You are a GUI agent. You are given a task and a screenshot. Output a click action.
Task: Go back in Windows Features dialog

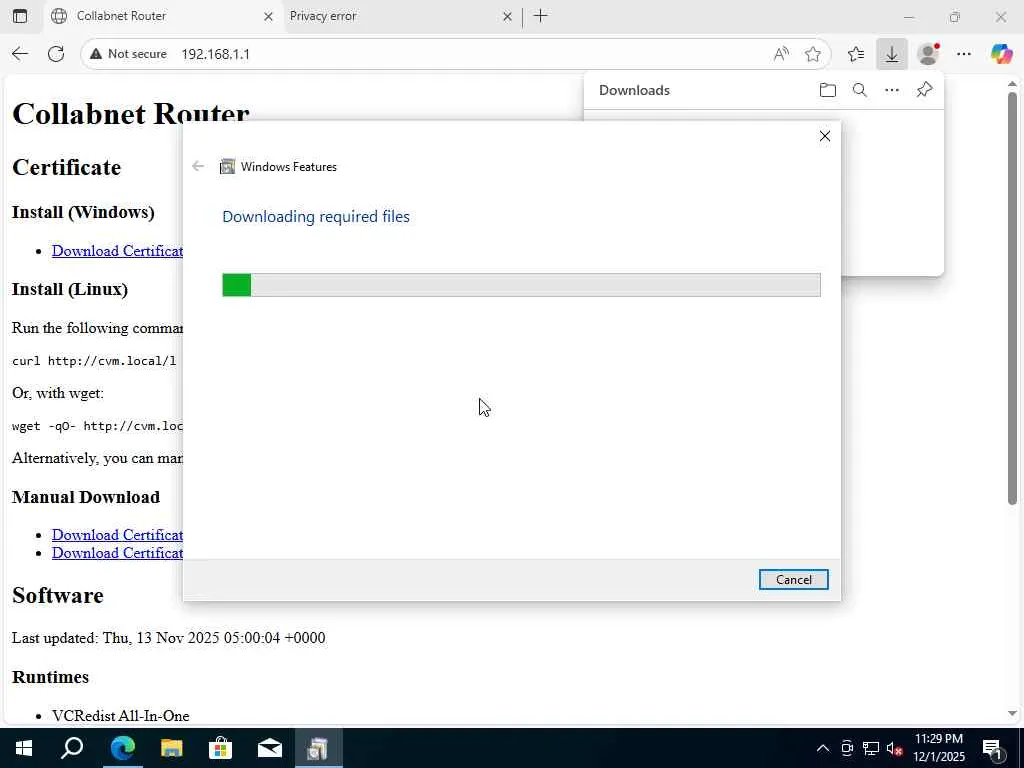(198, 167)
